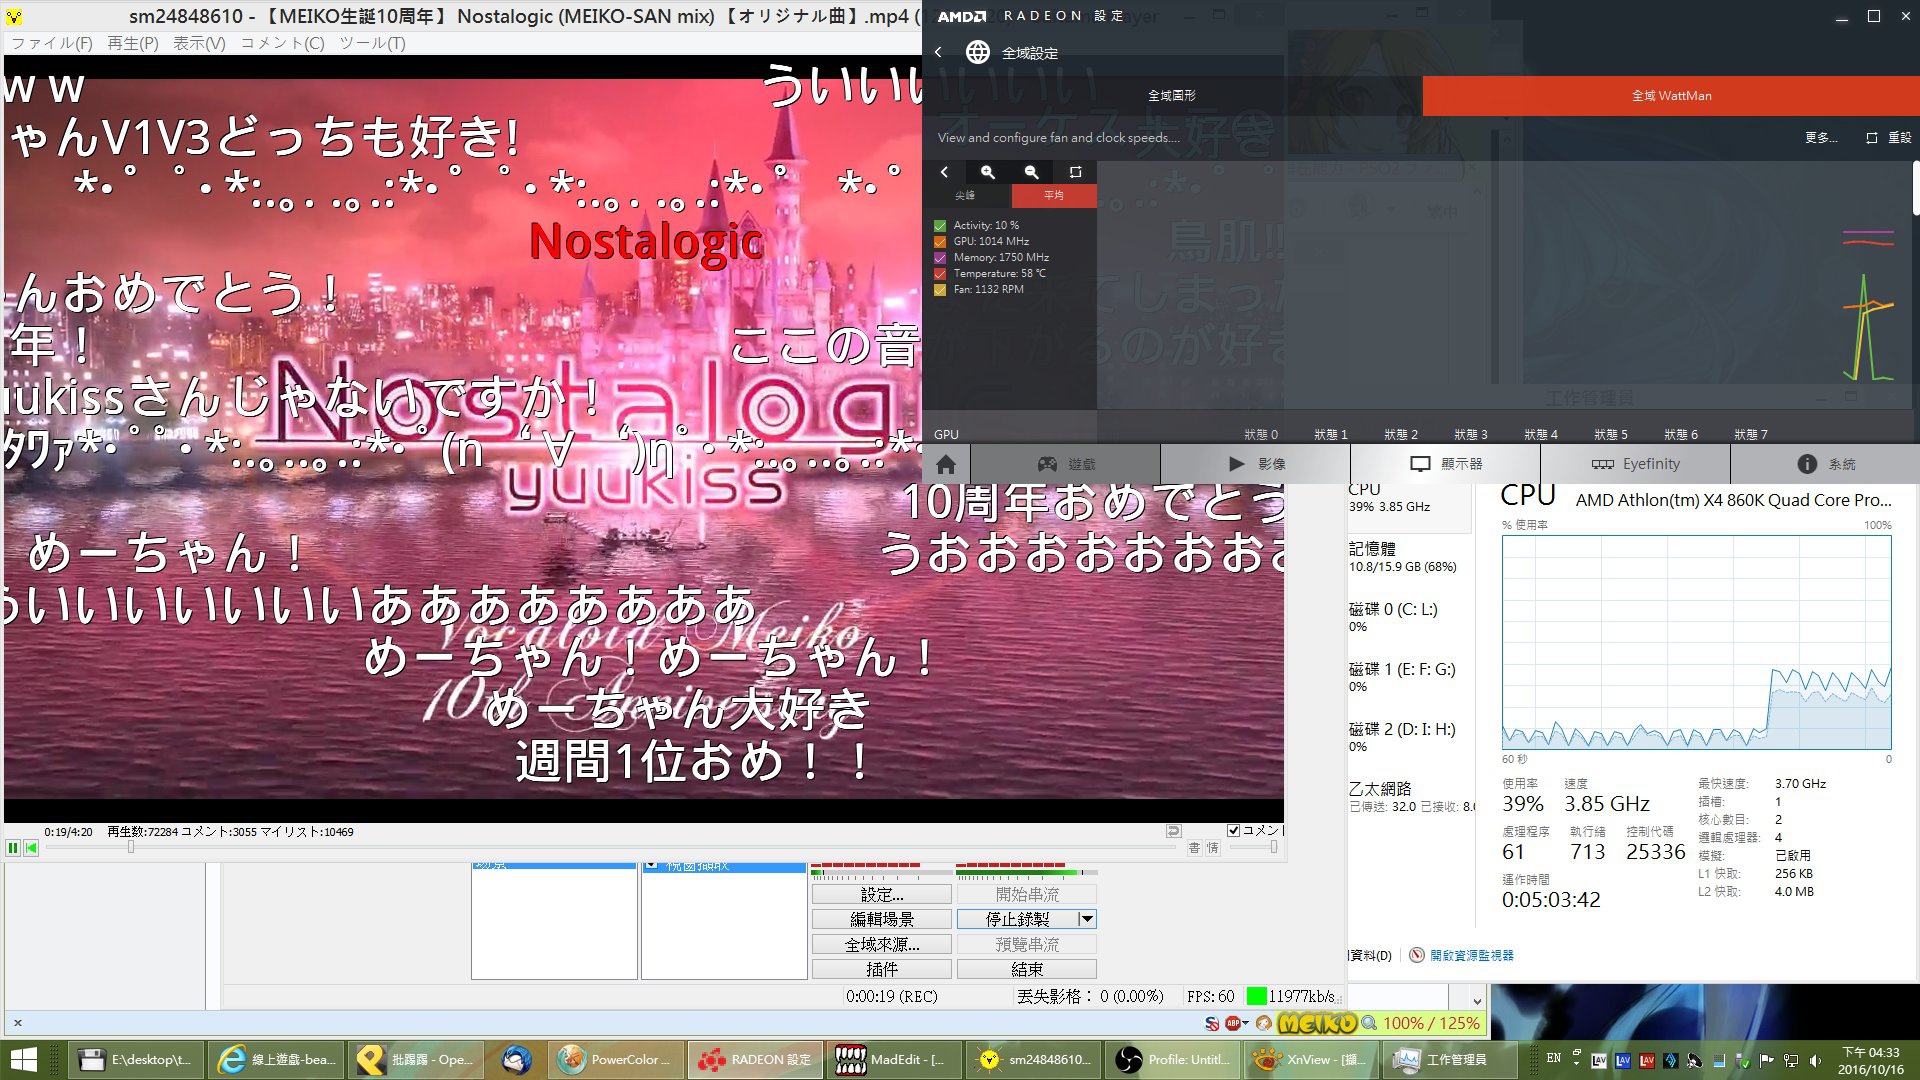Open the volume tray icon
The height and width of the screenshot is (1080, 1920).
coord(1815,1060)
